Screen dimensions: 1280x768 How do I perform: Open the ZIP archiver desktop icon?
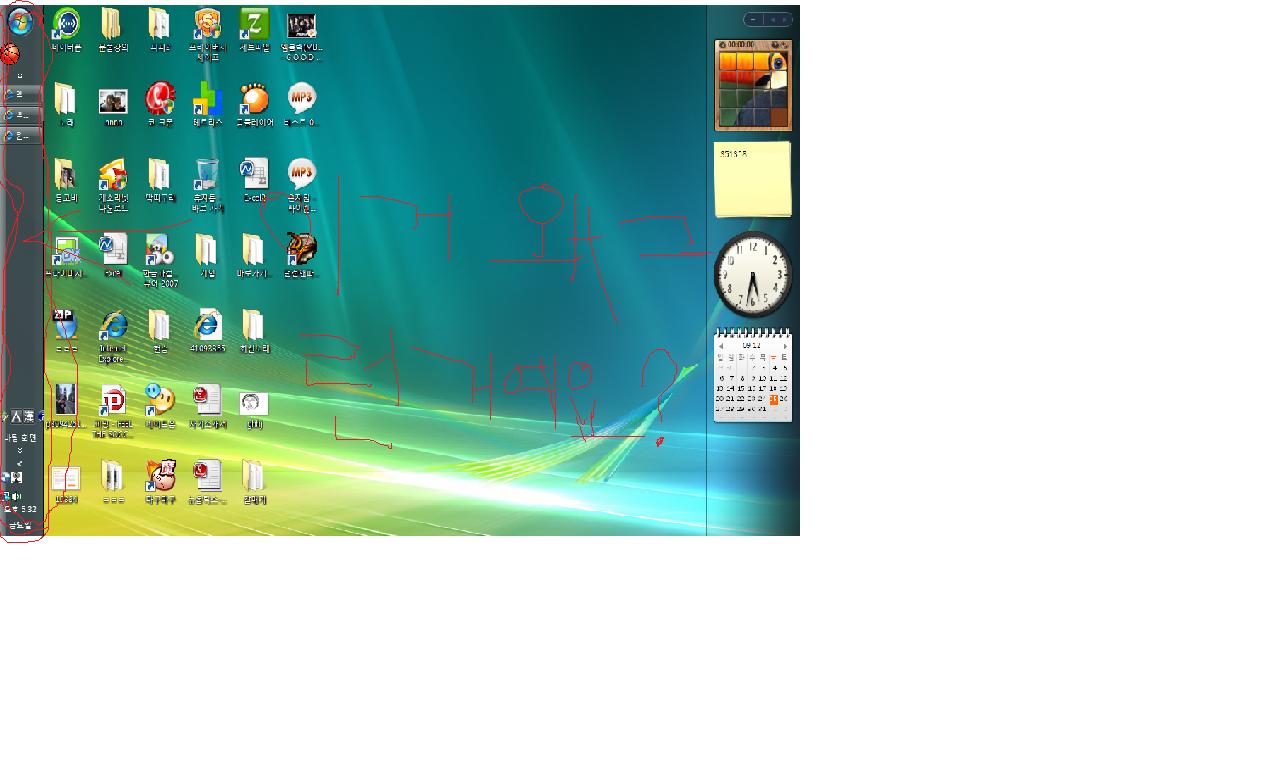65,325
